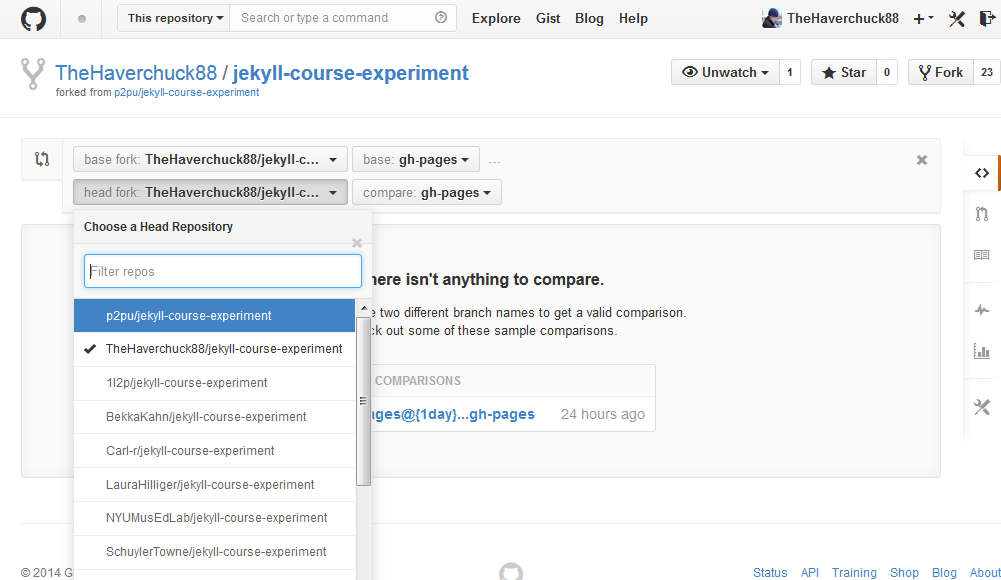Open TheHaverchuck88 owner link in repo title
The height and width of the screenshot is (580, 1001).
[136, 73]
